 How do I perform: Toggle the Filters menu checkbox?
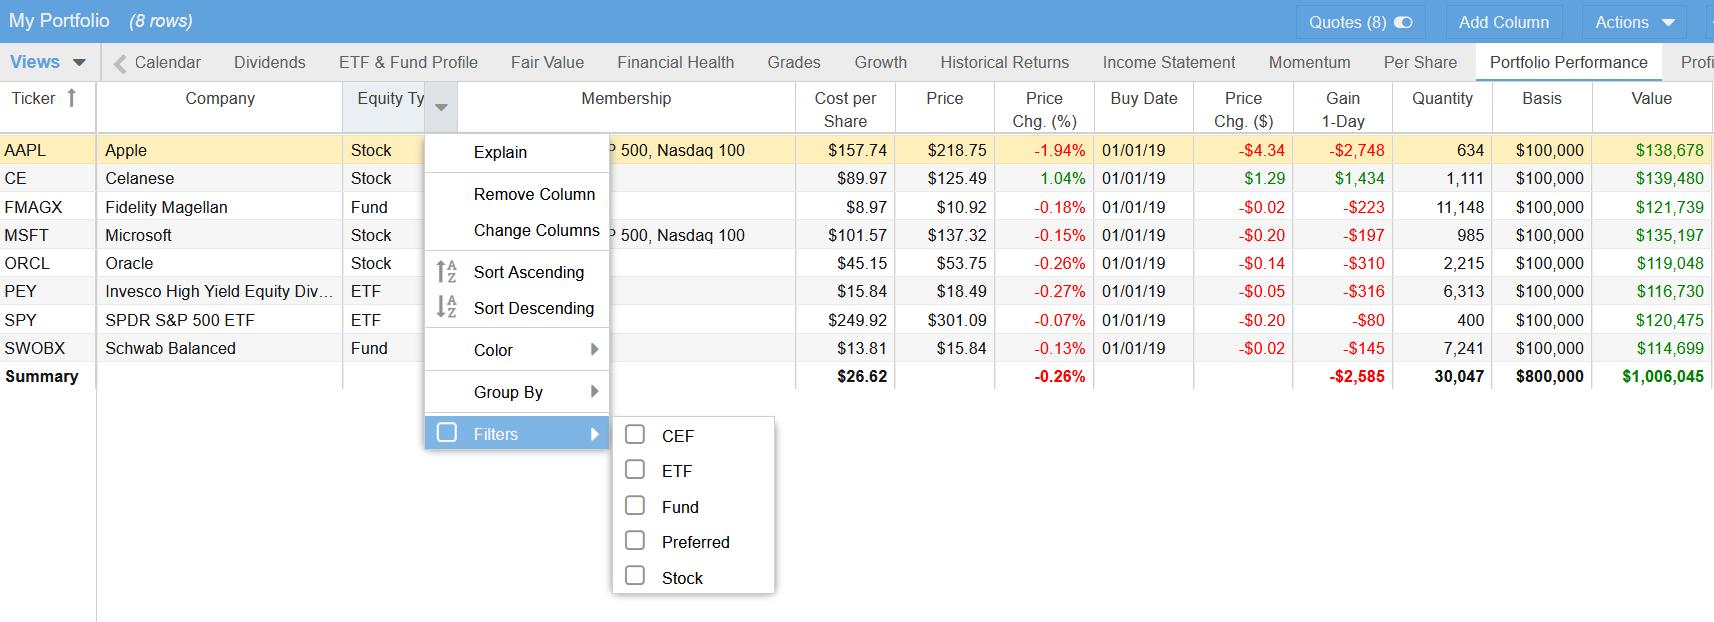pos(447,432)
